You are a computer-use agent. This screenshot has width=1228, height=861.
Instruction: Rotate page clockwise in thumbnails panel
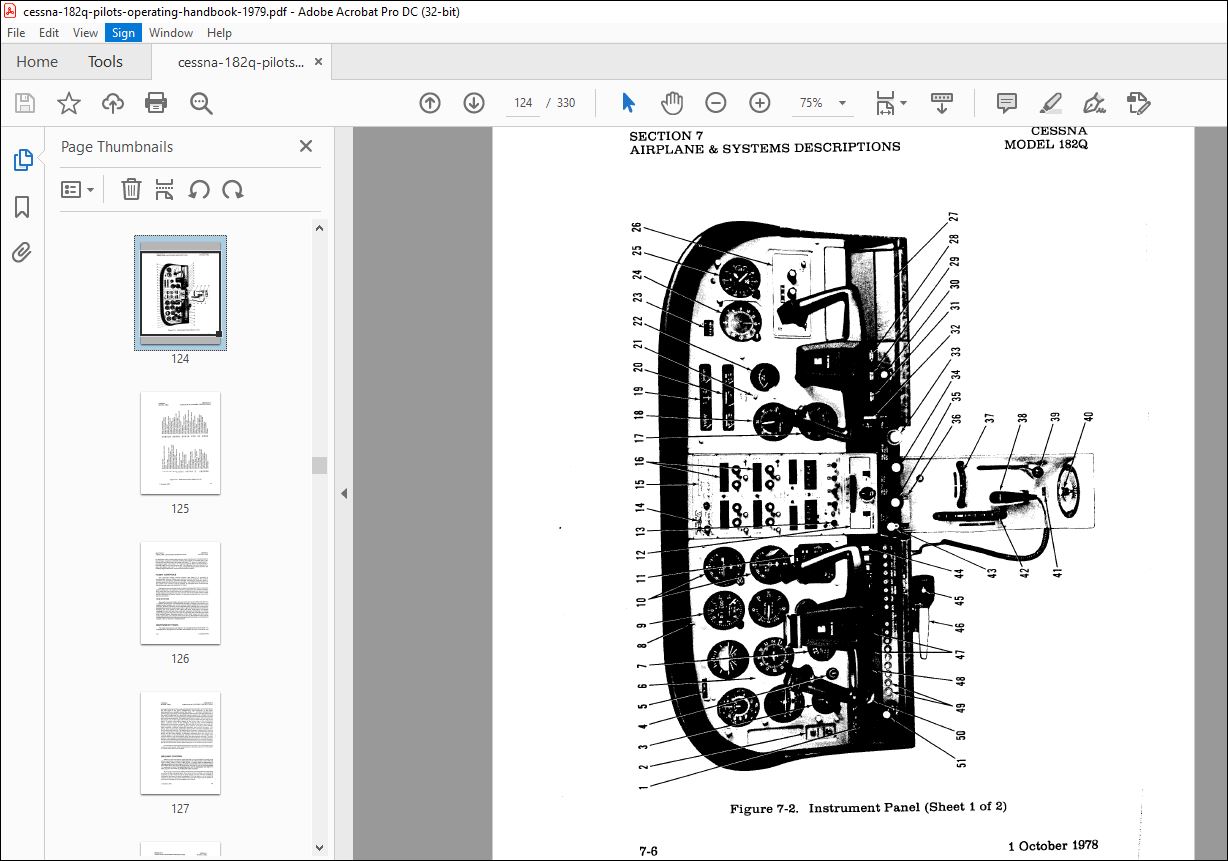pos(233,189)
